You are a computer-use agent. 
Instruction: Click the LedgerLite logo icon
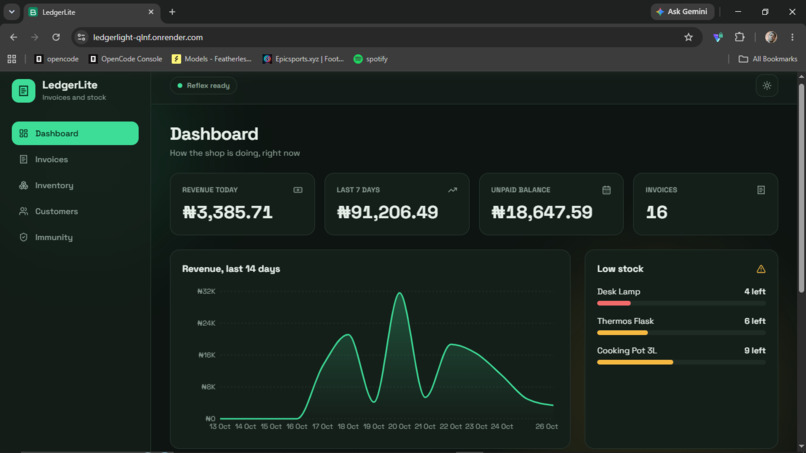tap(23, 91)
